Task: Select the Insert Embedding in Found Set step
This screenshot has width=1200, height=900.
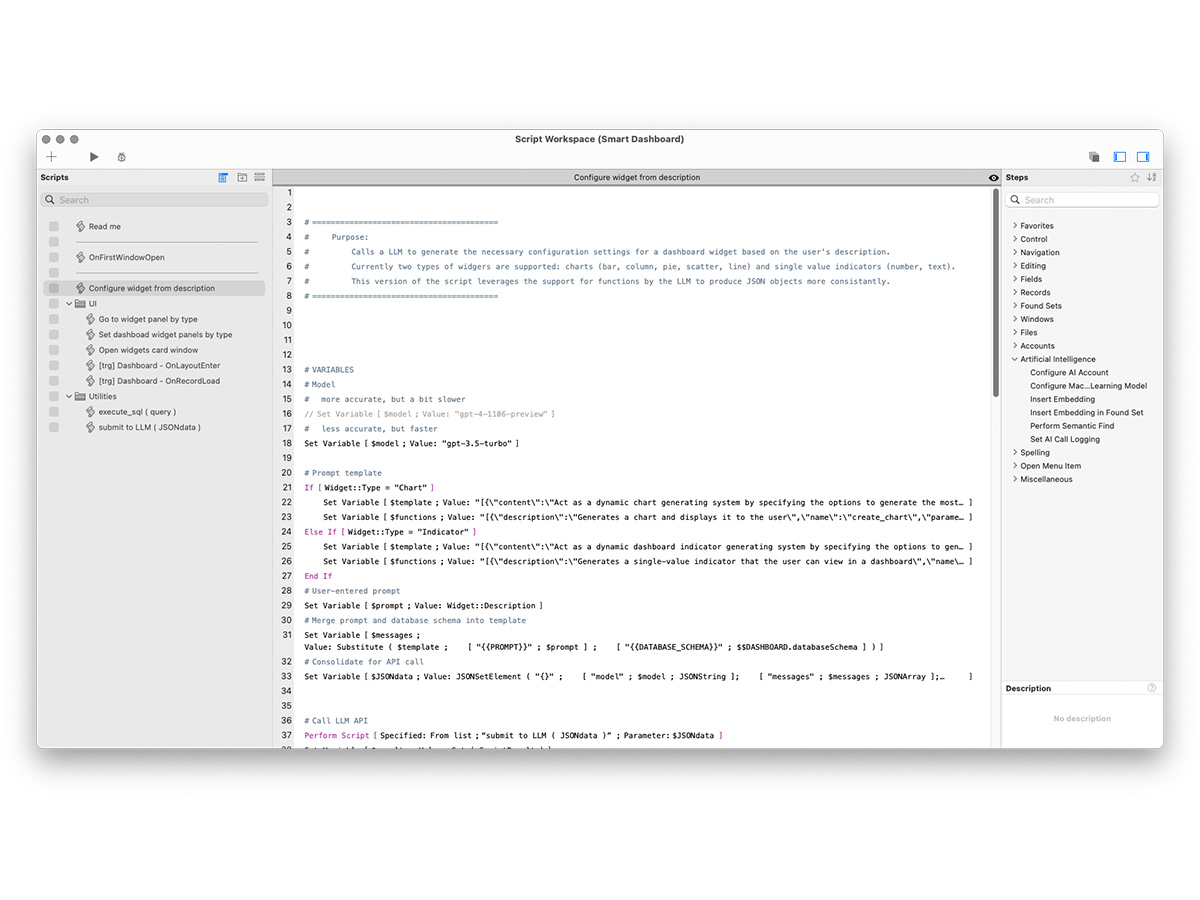Action: [1086, 413]
